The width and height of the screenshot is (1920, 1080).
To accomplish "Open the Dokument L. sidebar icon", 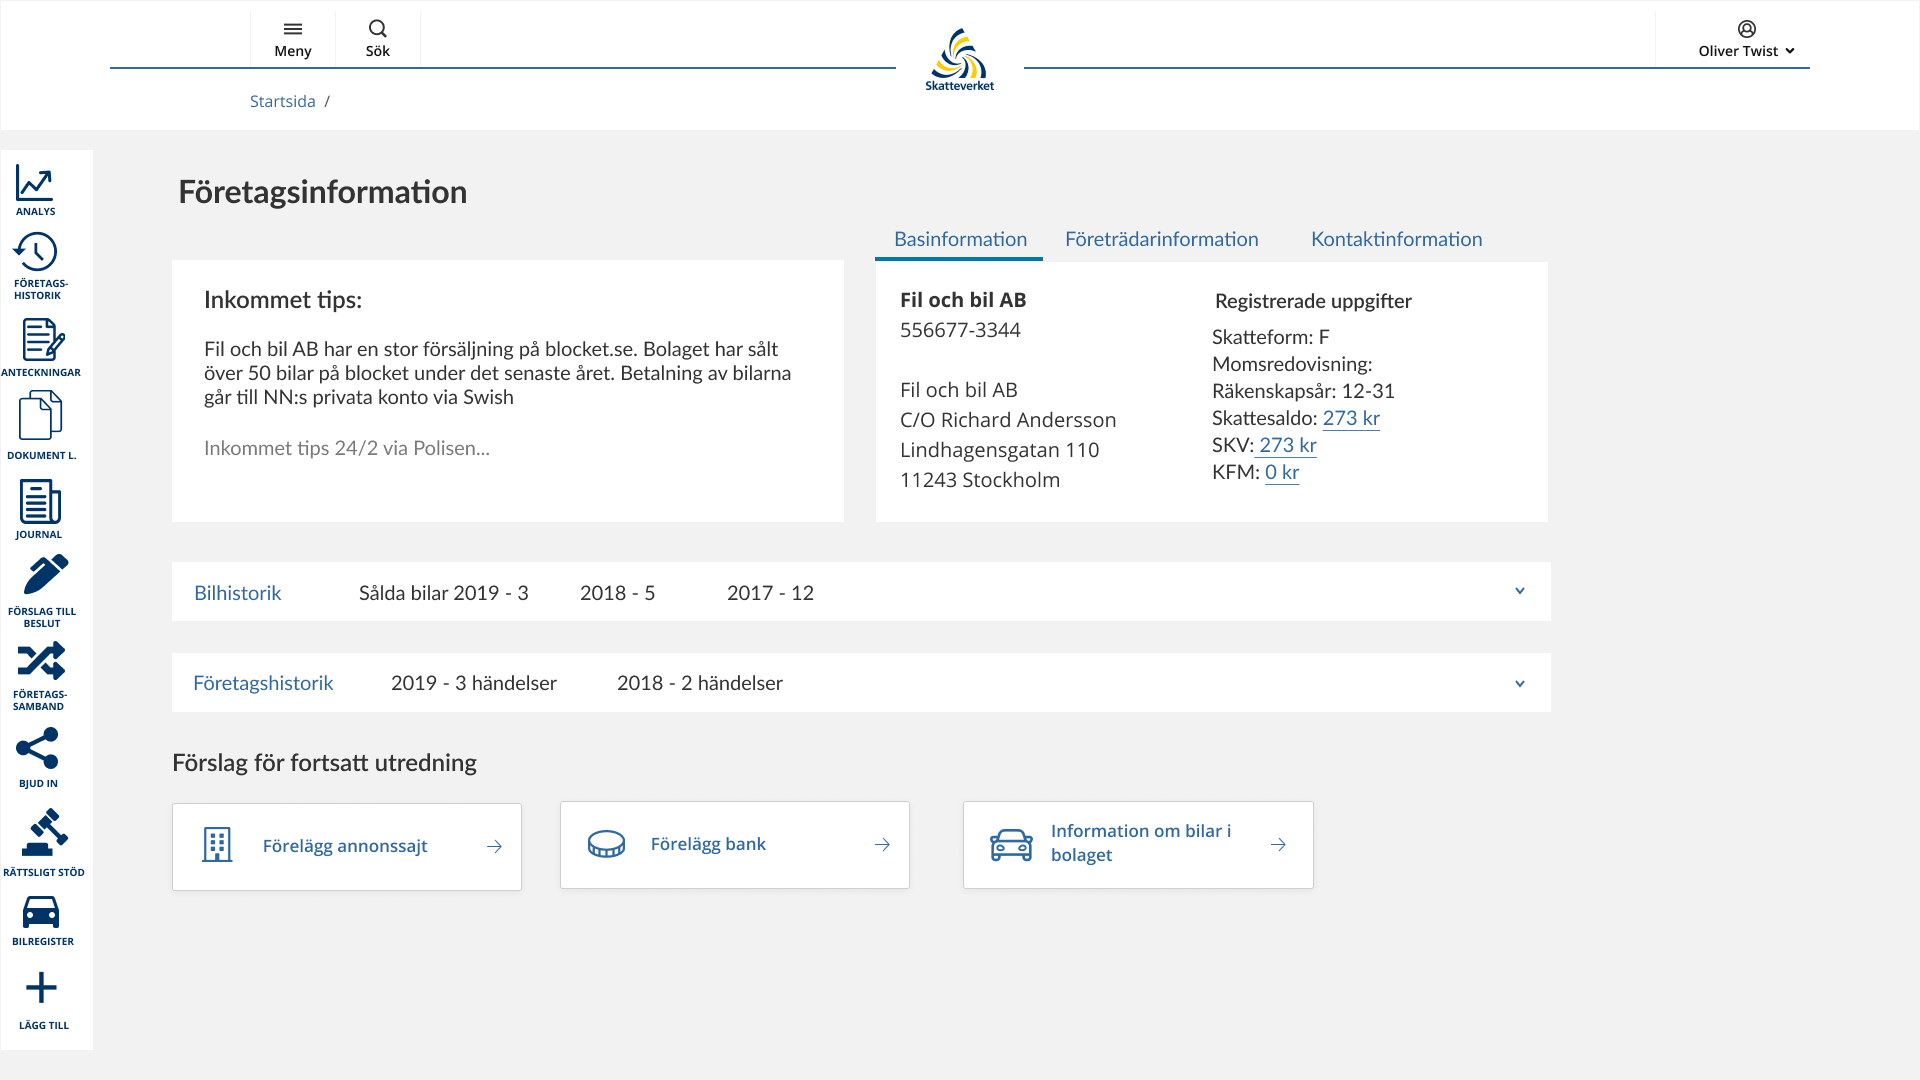I will (40, 416).
